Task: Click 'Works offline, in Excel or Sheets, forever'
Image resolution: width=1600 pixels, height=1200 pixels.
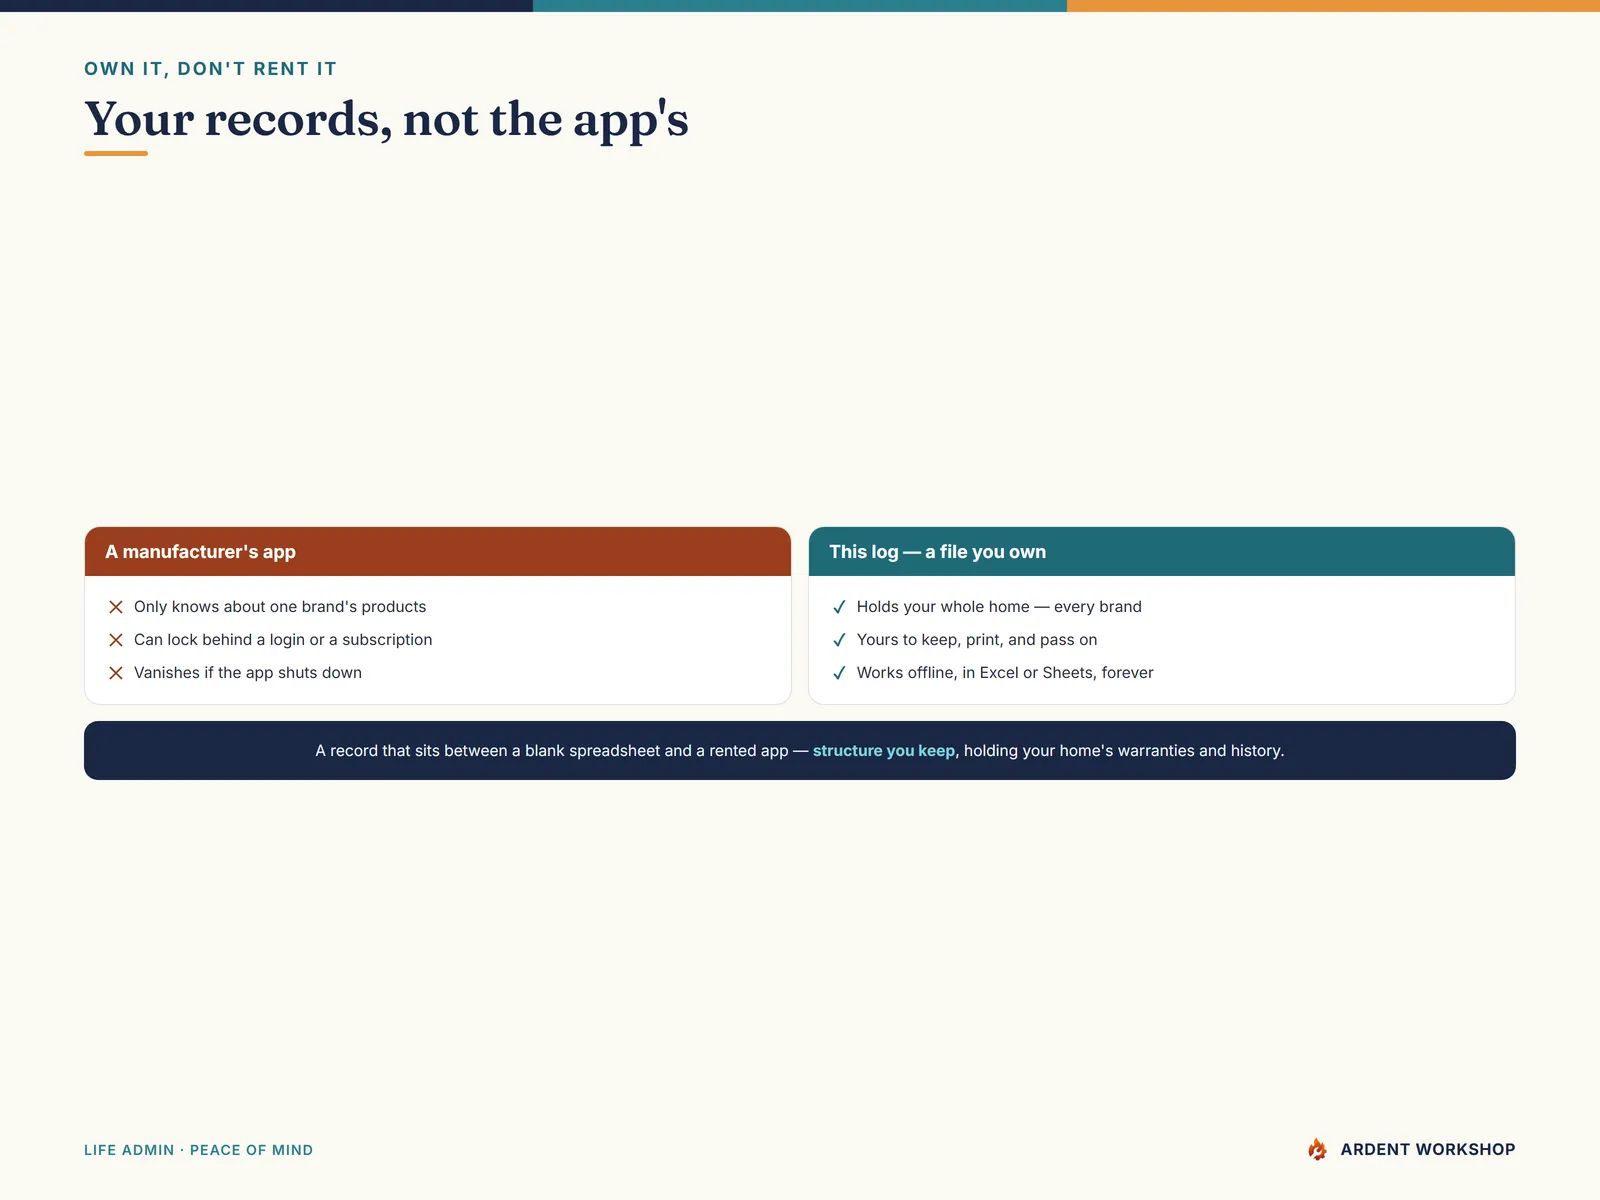Action: (x=1005, y=673)
